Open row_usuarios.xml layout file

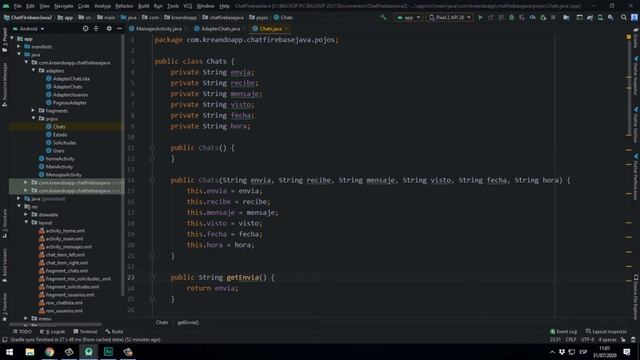click(x=64, y=310)
